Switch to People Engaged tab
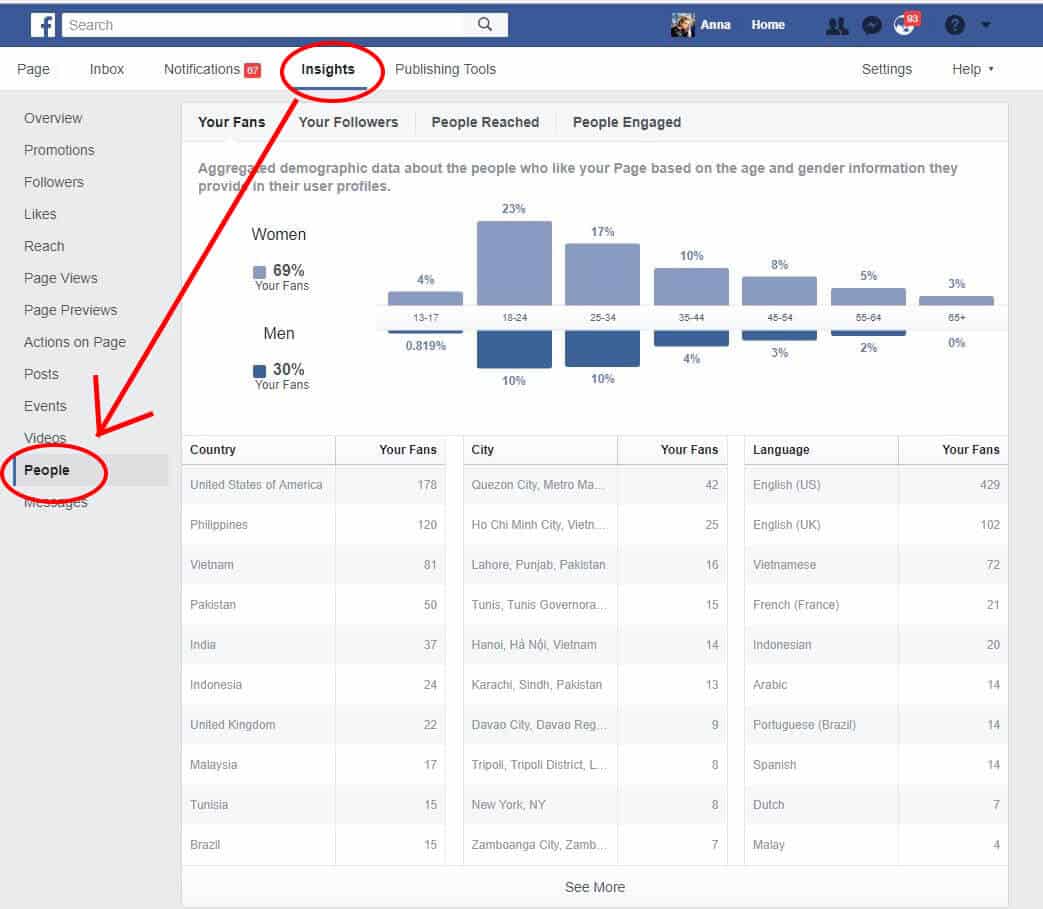1043x909 pixels. (x=627, y=122)
